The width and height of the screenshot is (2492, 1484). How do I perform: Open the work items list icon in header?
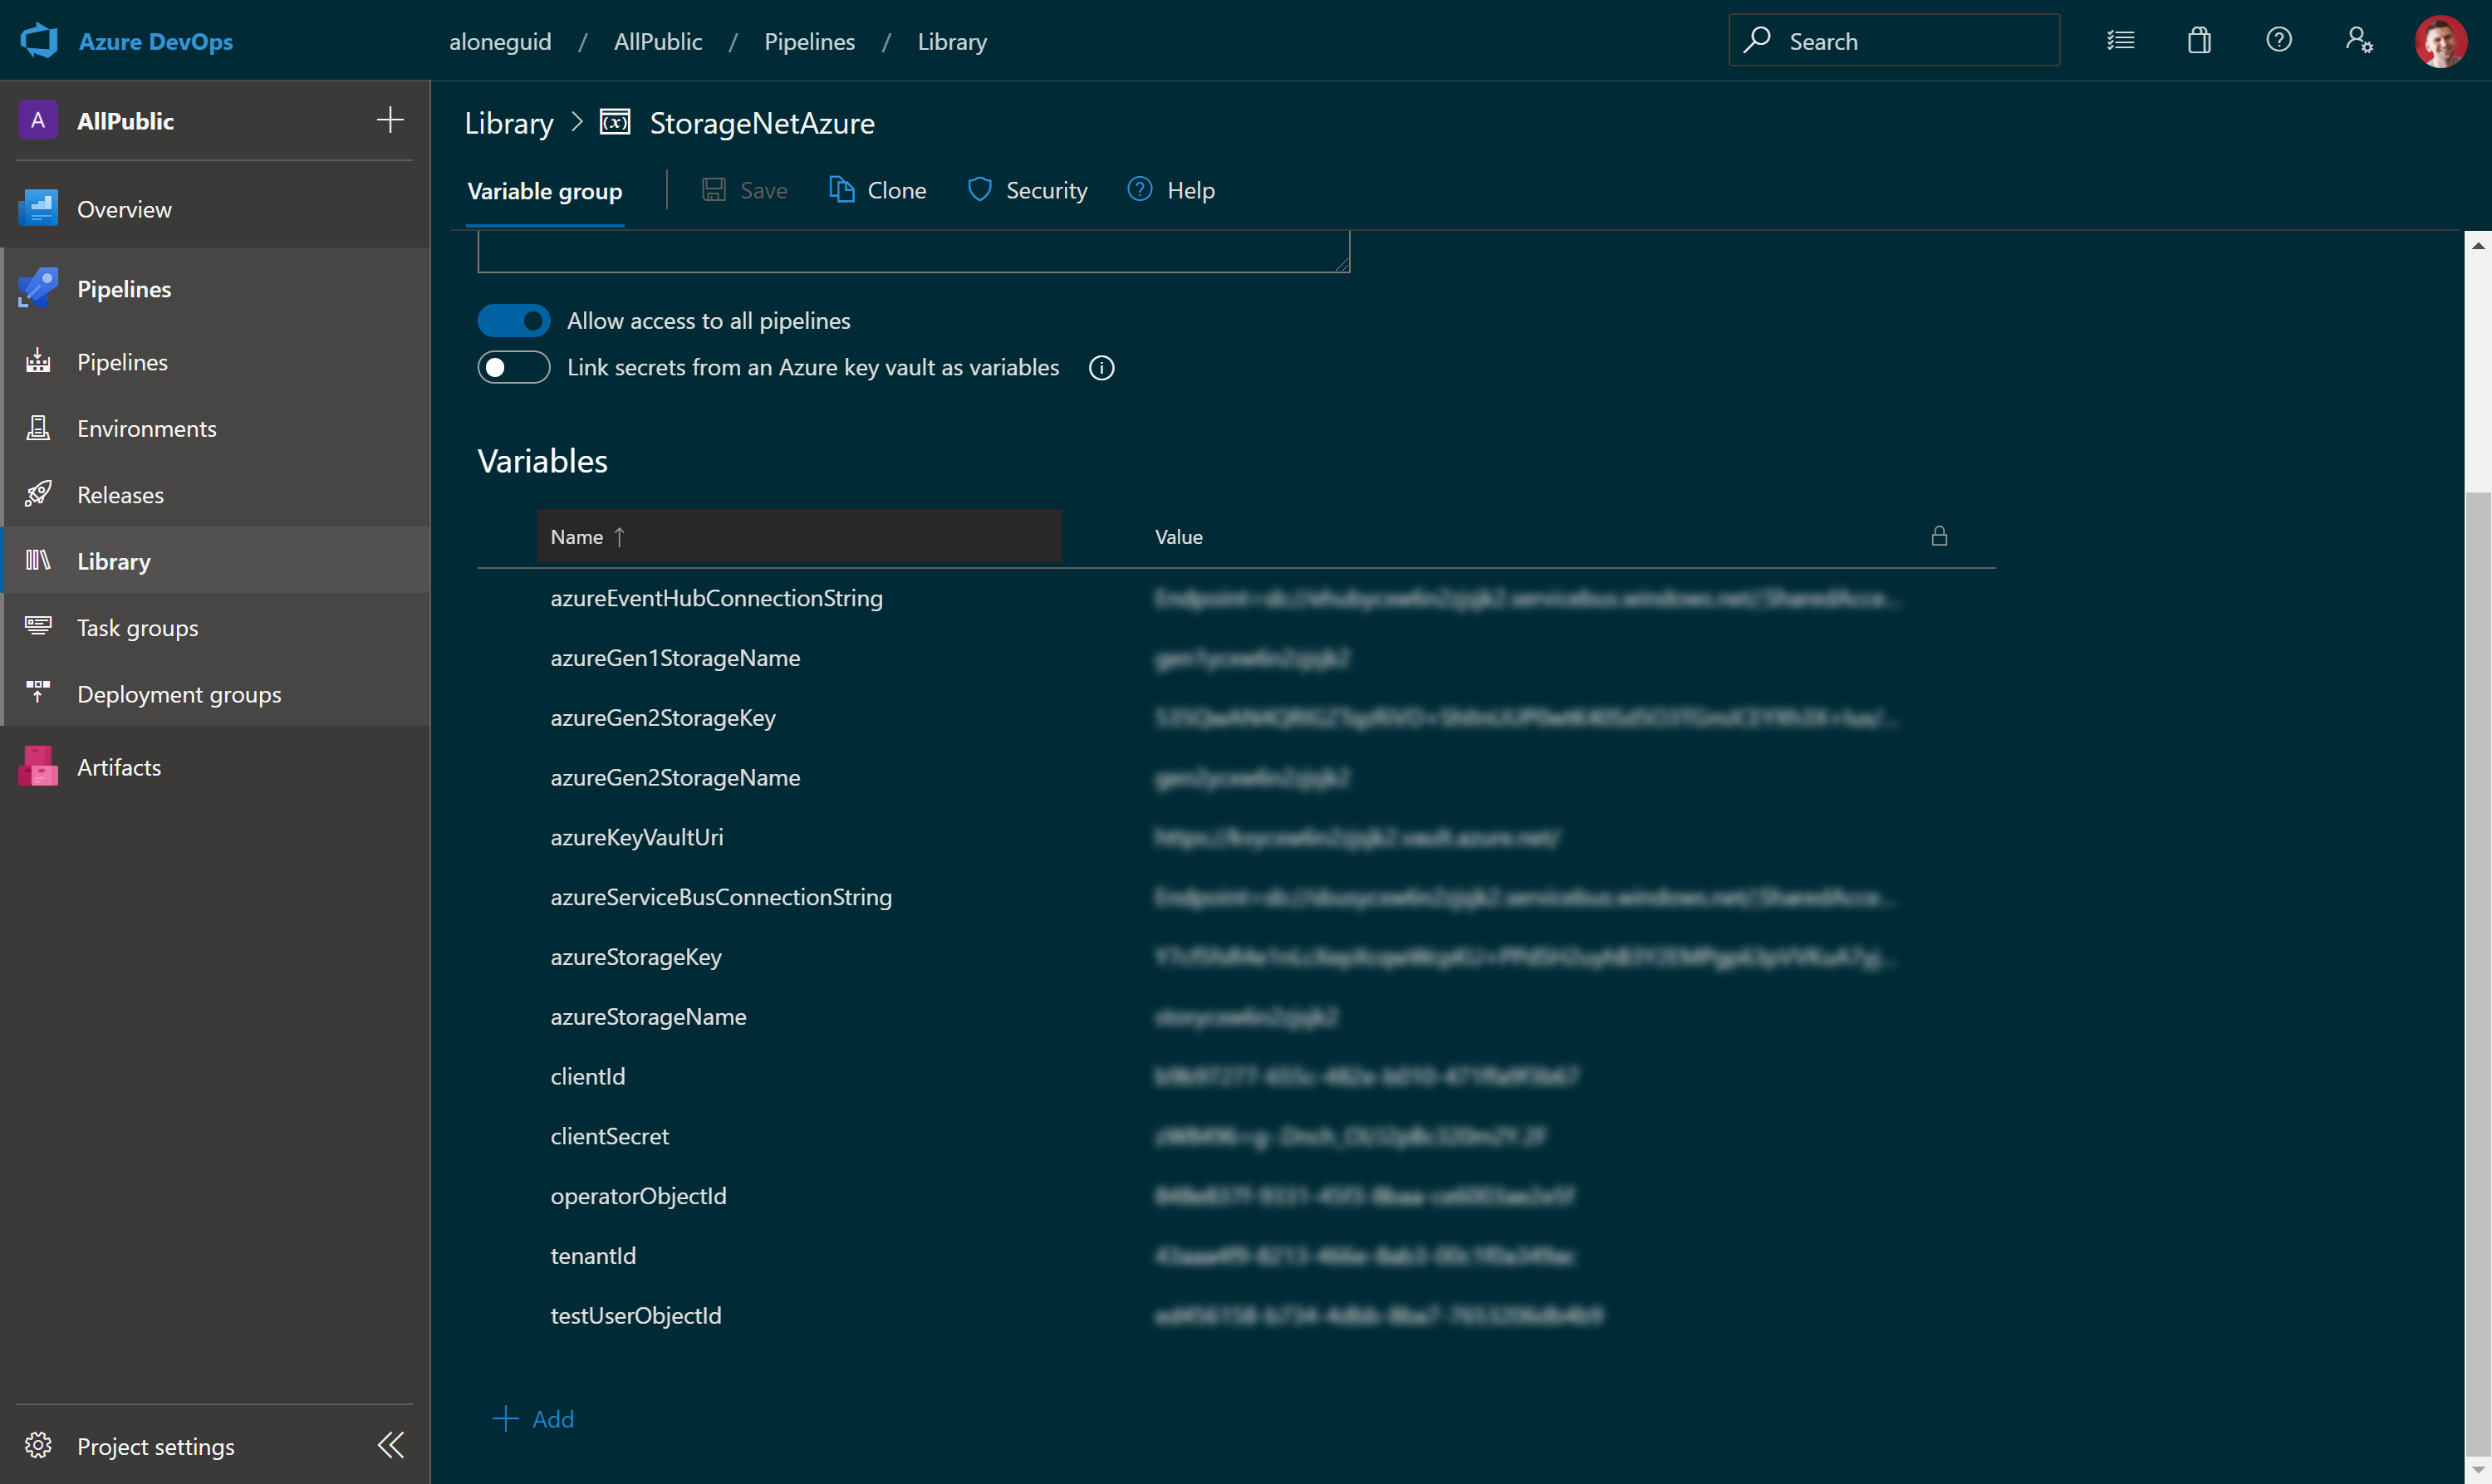click(x=2120, y=40)
